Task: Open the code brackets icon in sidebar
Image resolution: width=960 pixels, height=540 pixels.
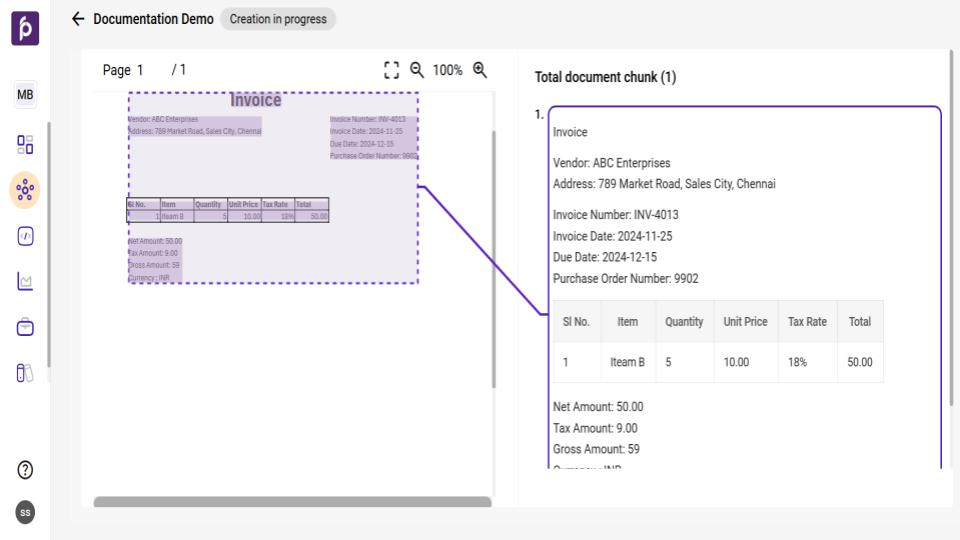Action: 25,236
